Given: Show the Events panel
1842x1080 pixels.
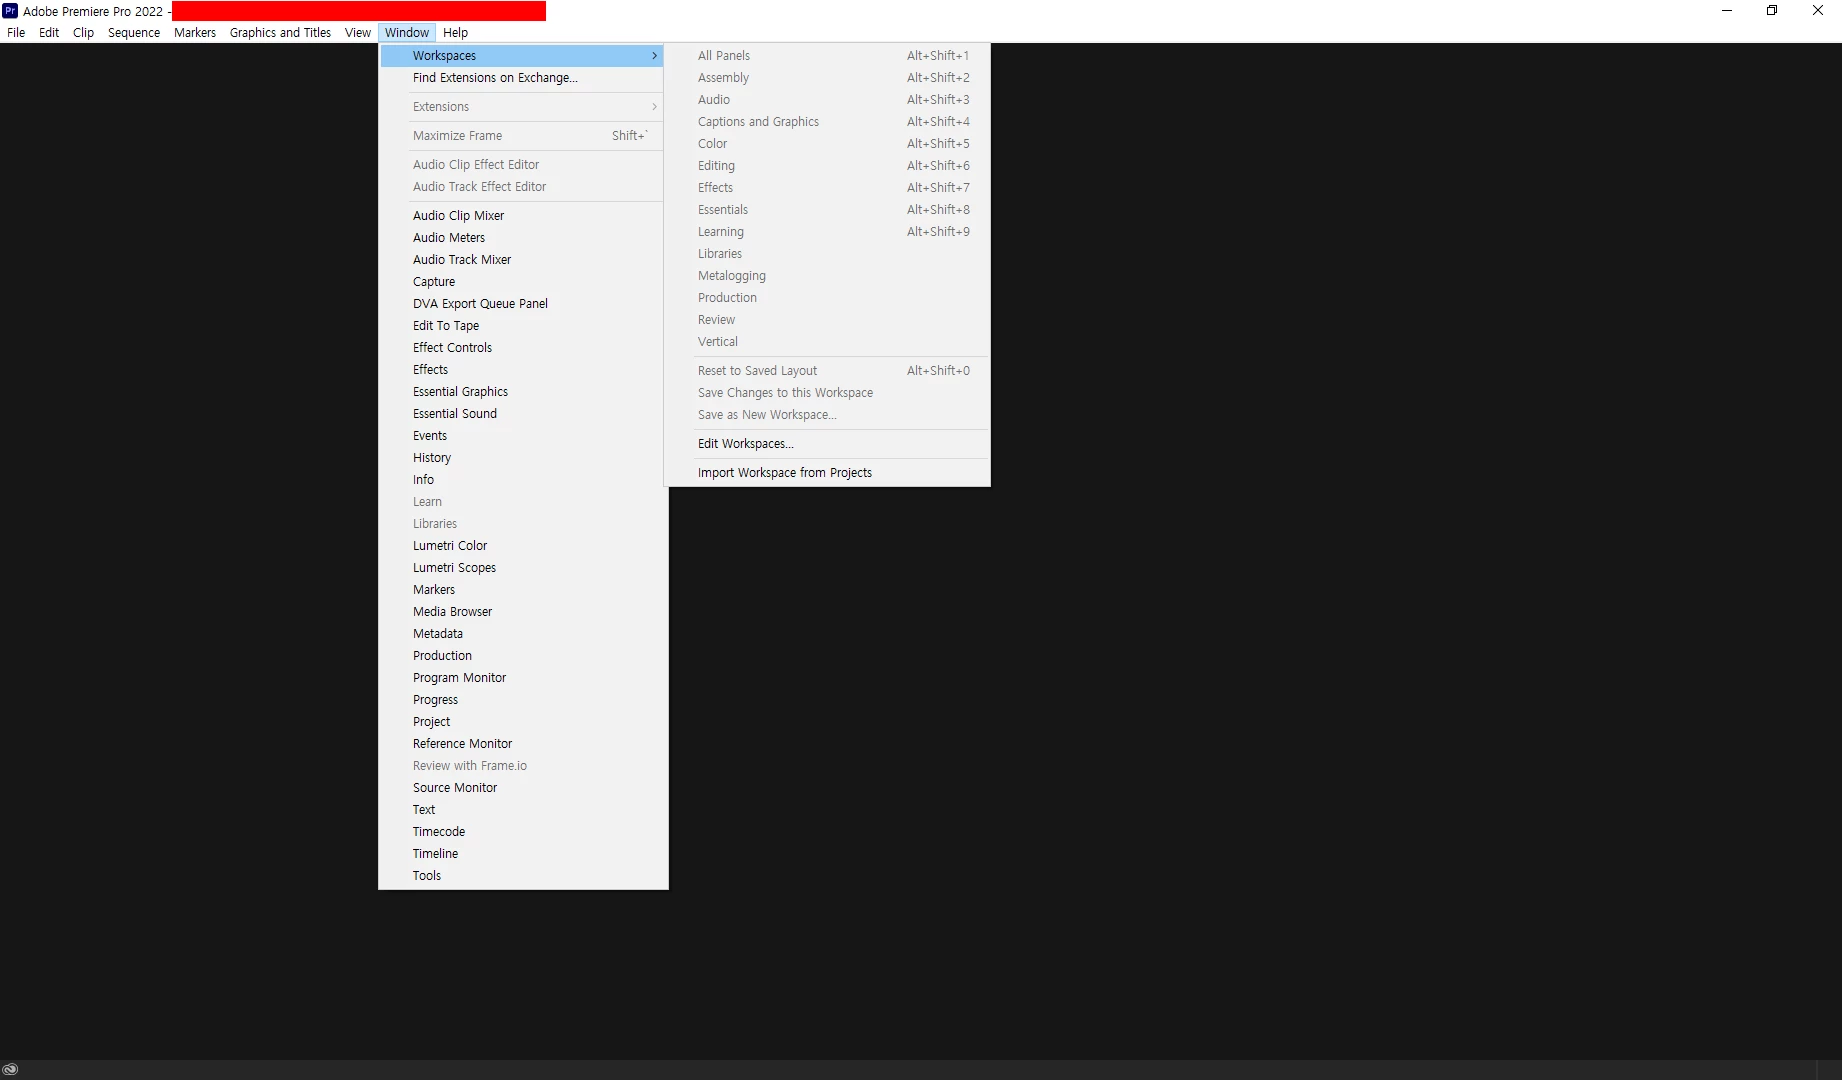Looking at the screenshot, I should [522, 436].
